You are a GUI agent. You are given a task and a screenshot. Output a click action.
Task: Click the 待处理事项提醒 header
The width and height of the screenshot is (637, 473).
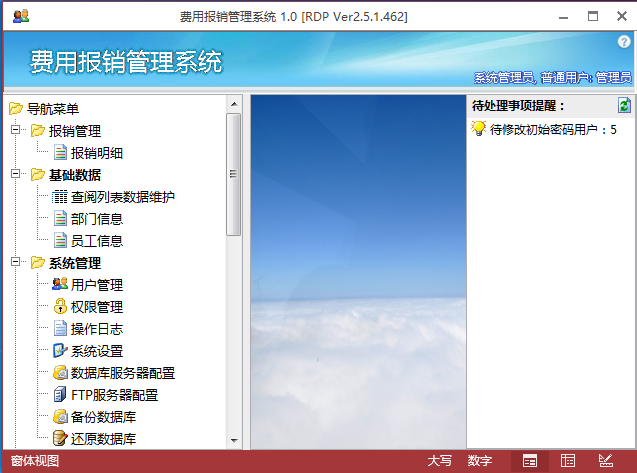518,106
